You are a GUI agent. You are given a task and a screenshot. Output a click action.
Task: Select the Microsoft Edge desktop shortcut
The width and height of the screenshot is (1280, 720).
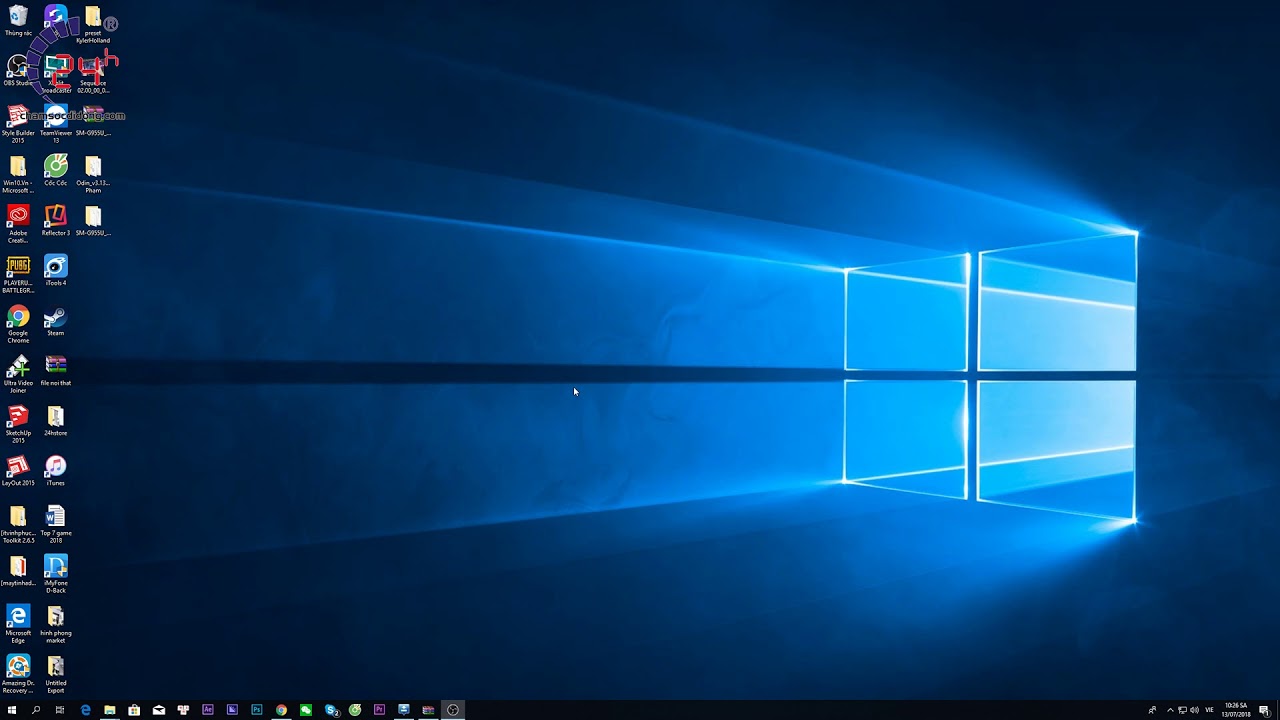coord(18,625)
